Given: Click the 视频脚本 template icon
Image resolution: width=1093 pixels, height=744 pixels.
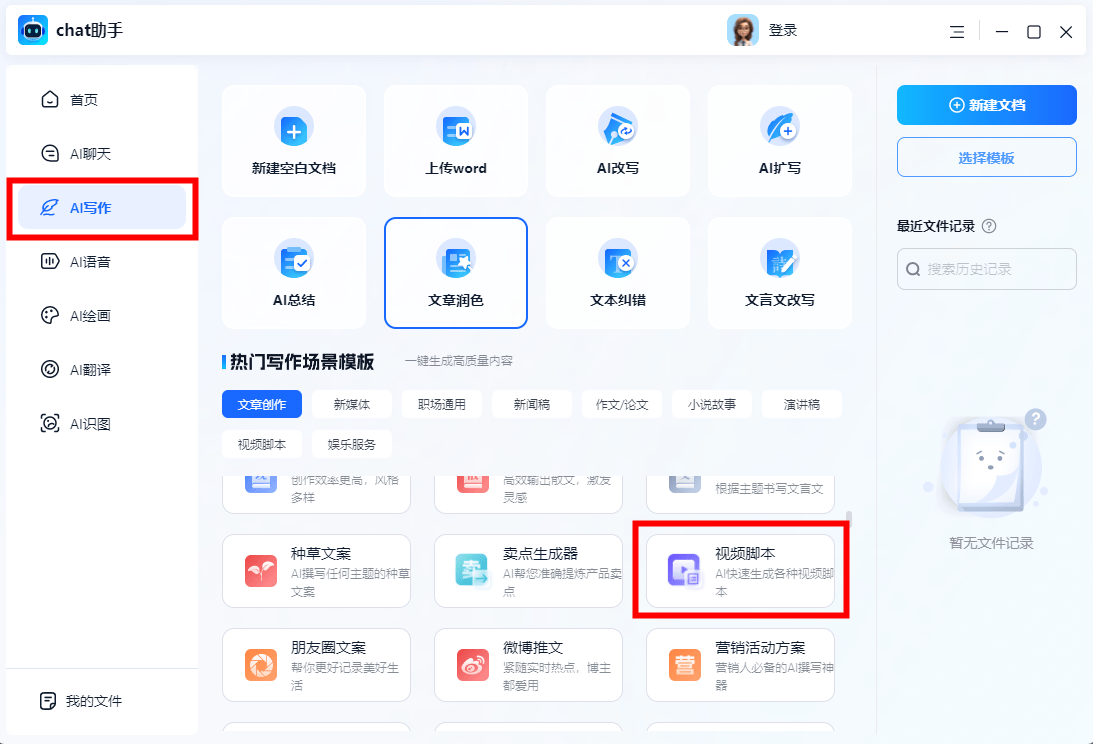Looking at the screenshot, I should [685, 571].
